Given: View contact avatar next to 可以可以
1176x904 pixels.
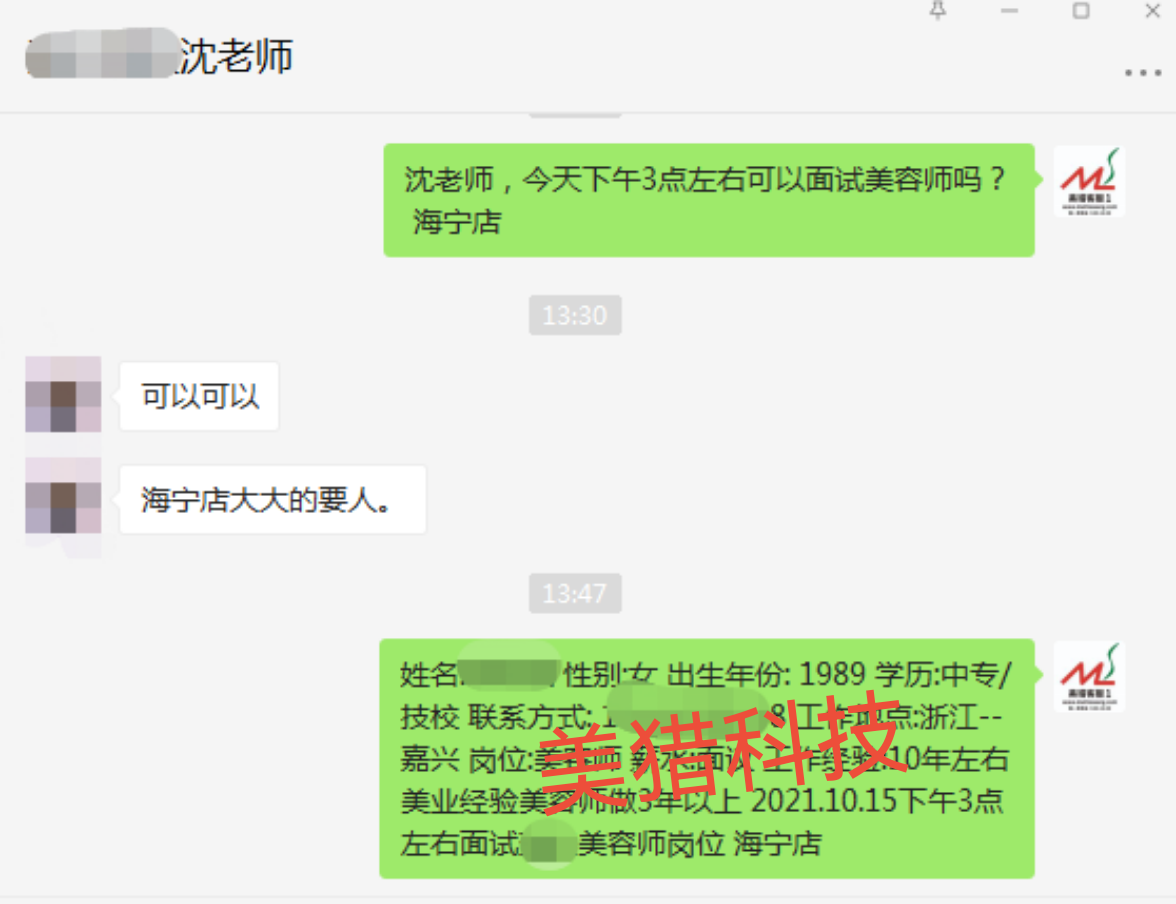Looking at the screenshot, I should [x=63, y=395].
